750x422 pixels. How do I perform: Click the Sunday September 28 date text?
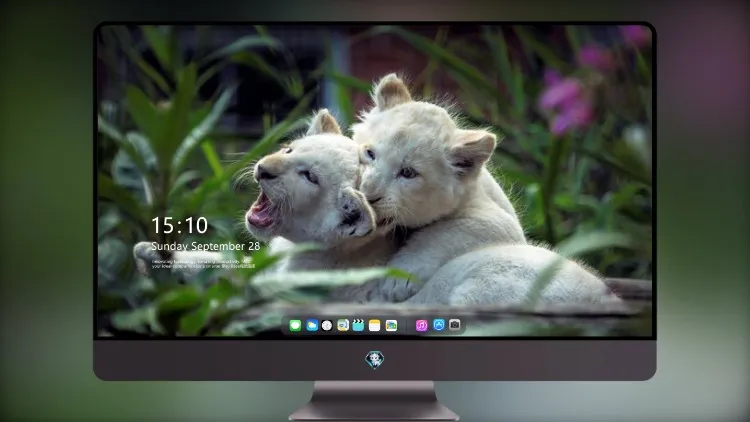(x=206, y=246)
